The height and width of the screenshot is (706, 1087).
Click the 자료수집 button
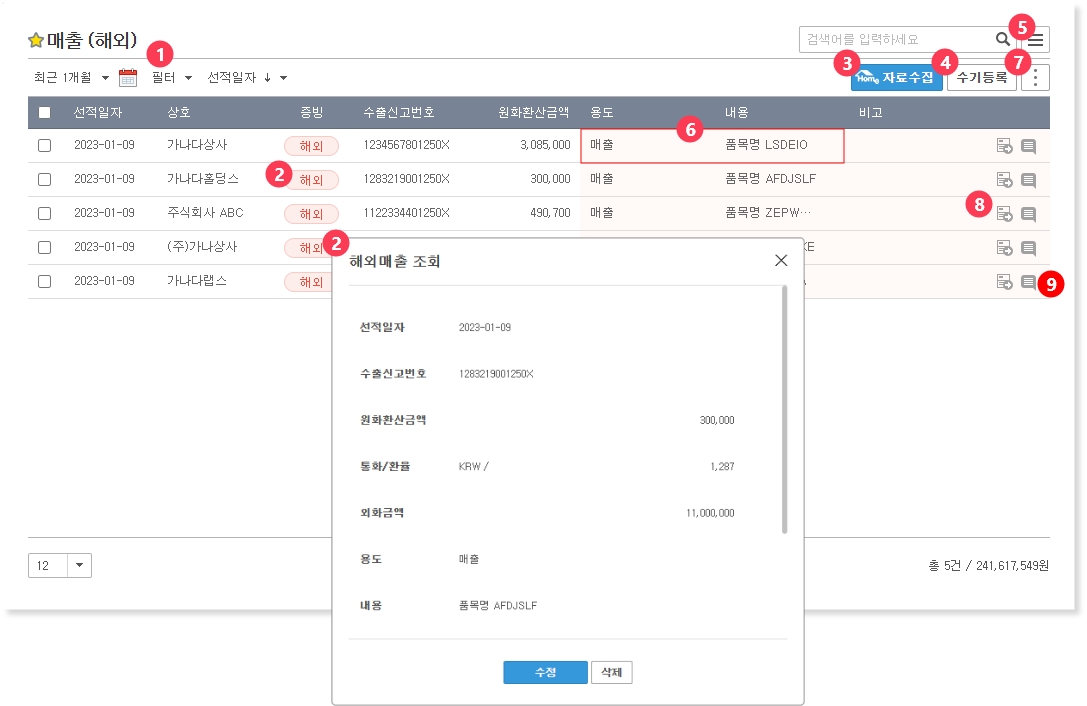click(896, 77)
